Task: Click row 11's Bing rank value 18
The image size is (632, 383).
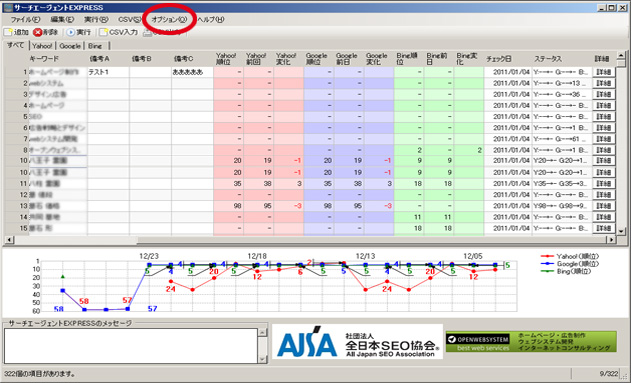Action: click(418, 183)
